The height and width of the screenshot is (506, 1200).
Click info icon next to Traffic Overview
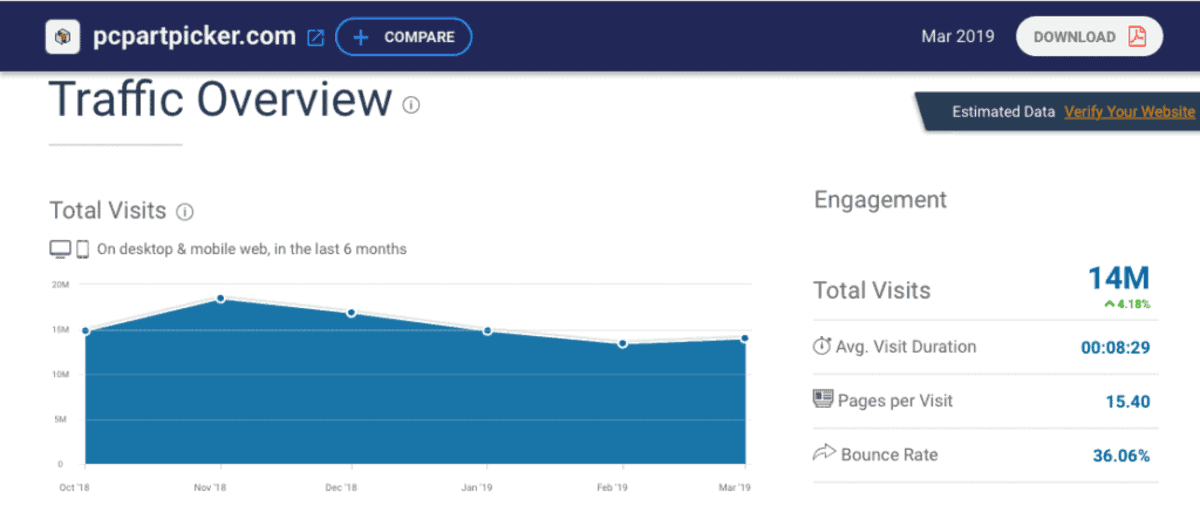411,105
